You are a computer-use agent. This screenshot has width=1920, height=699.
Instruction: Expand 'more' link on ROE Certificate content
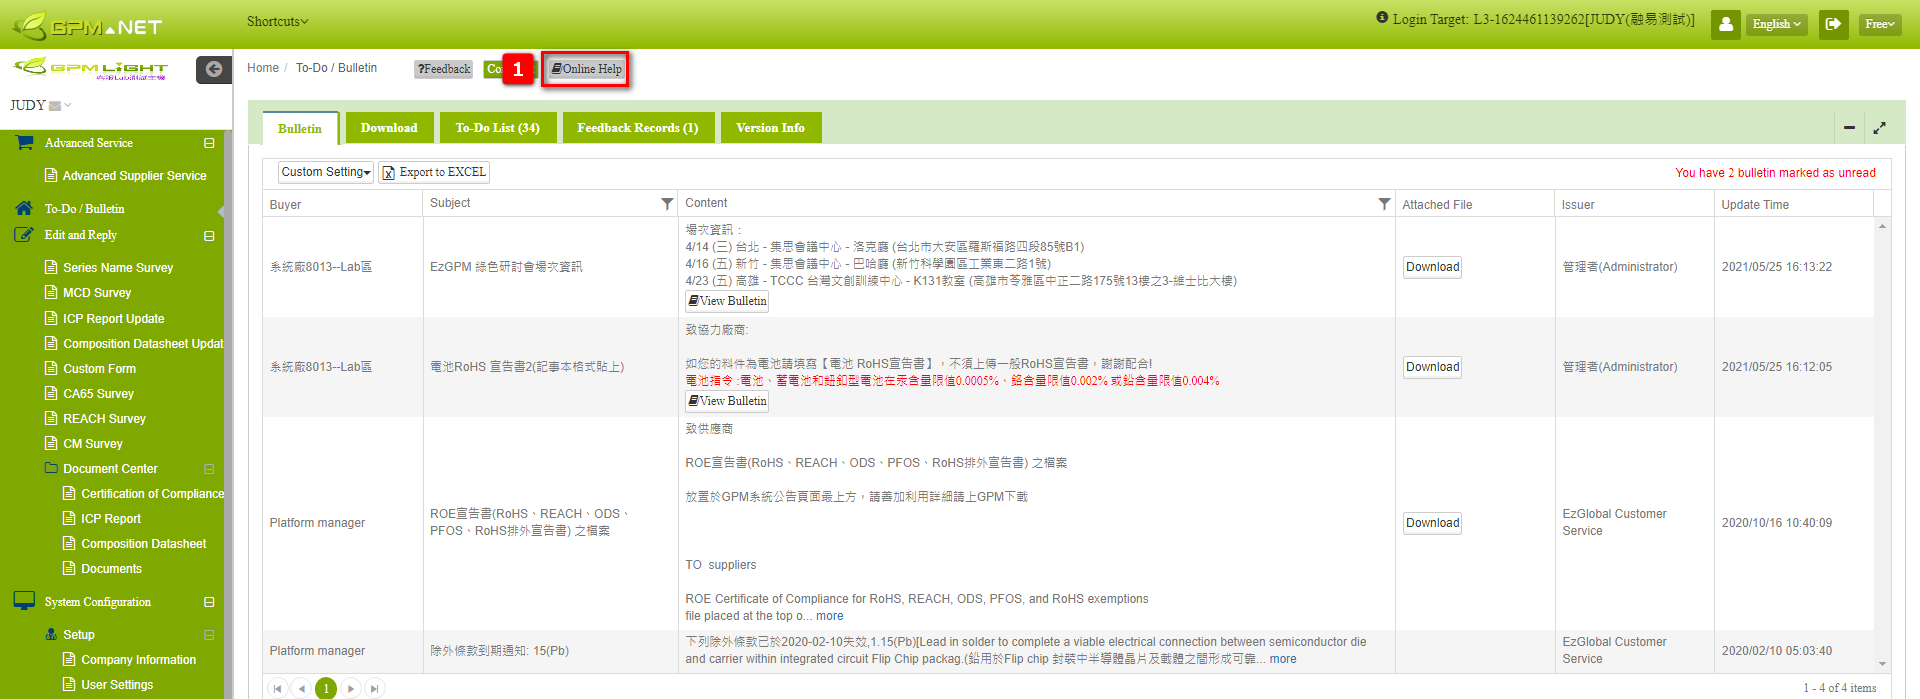click(x=829, y=616)
